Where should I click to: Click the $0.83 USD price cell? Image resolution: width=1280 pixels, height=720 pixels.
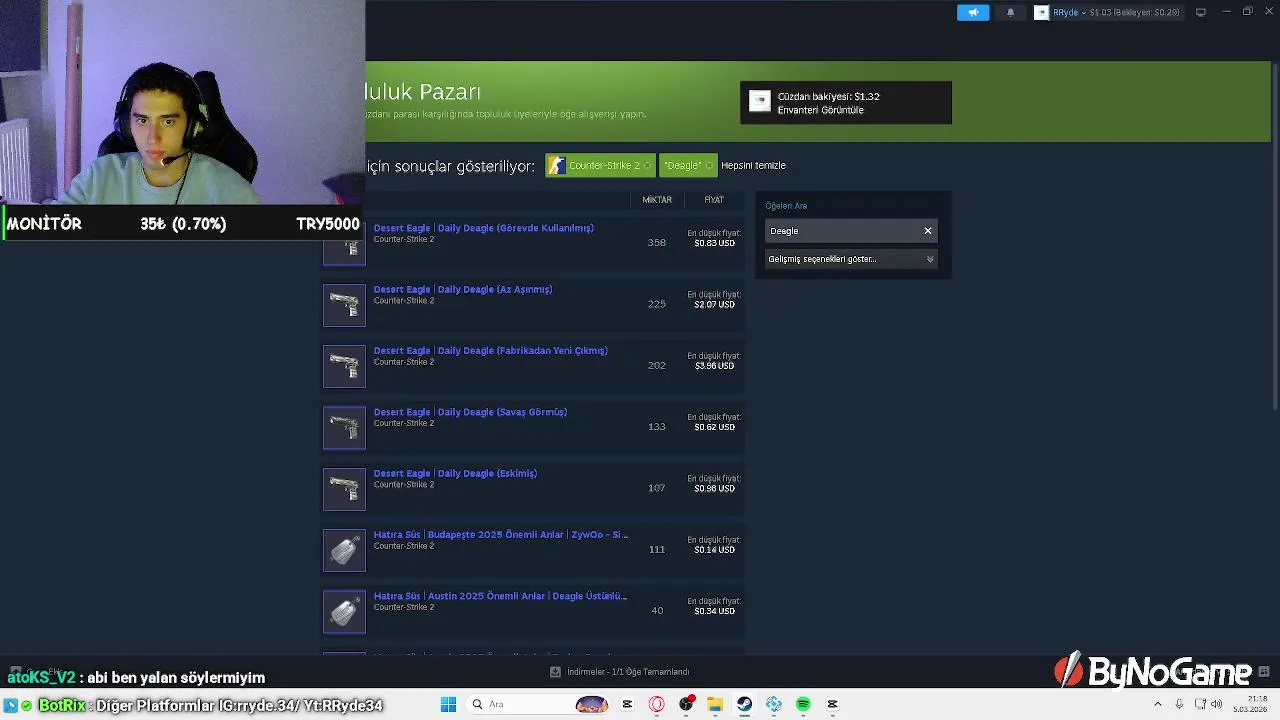coord(714,243)
